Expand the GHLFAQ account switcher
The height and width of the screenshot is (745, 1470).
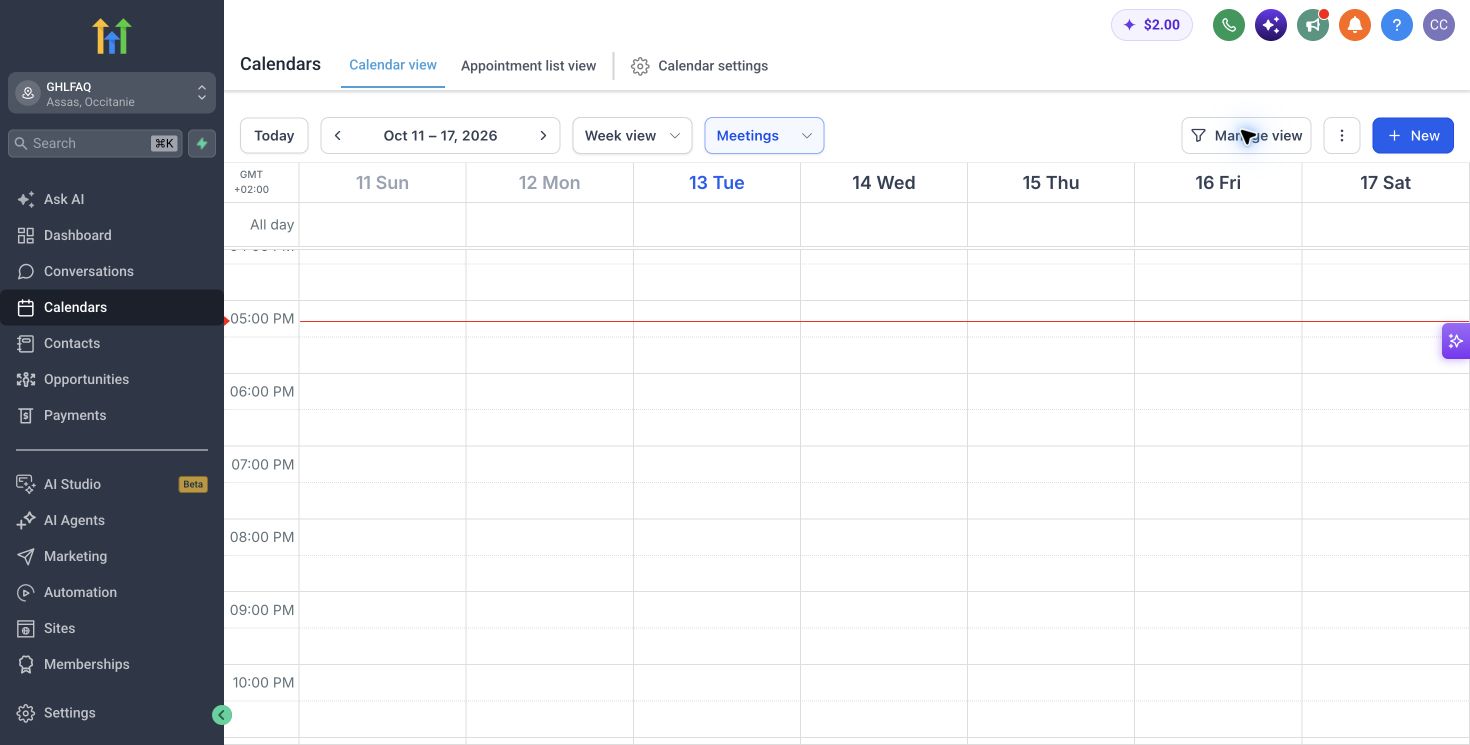[112, 93]
